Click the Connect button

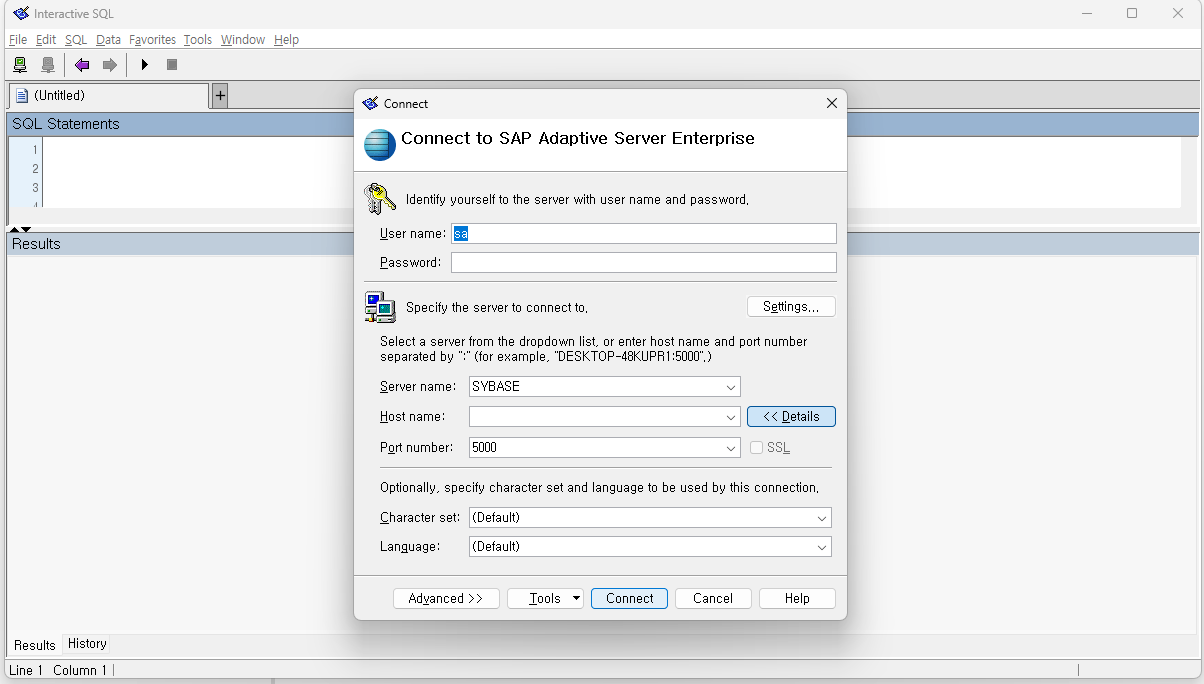point(629,598)
